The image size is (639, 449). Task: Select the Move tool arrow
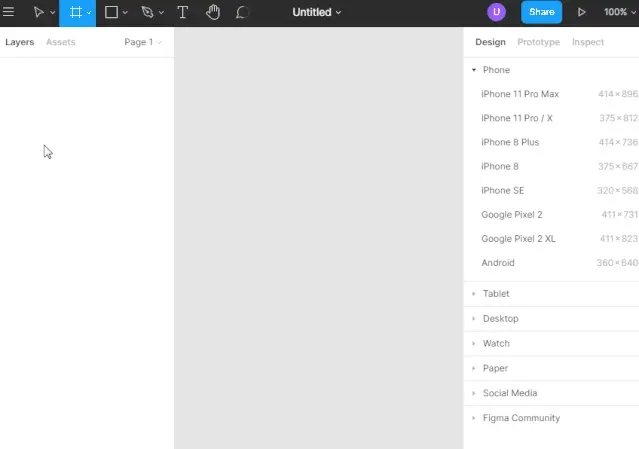point(38,12)
